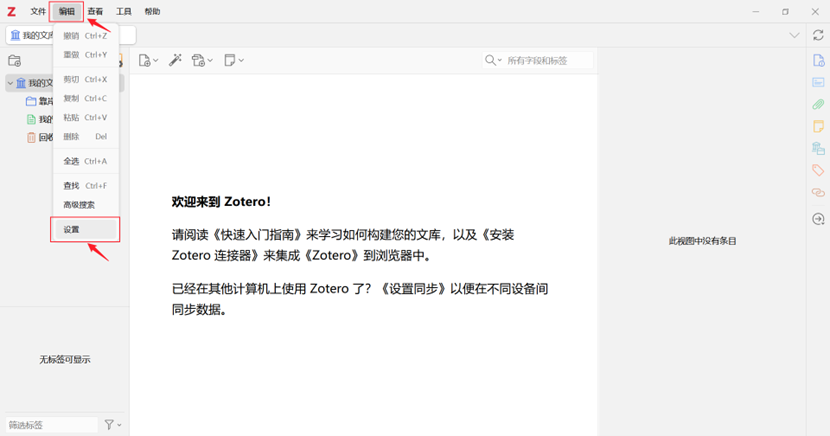The image size is (830, 436).
Task: Close the open 编辑 menu
Action: [67, 12]
